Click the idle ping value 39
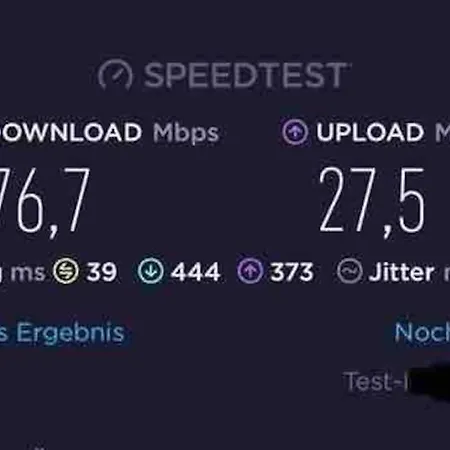This screenshot has width=450, height=450. pos(101,272)
